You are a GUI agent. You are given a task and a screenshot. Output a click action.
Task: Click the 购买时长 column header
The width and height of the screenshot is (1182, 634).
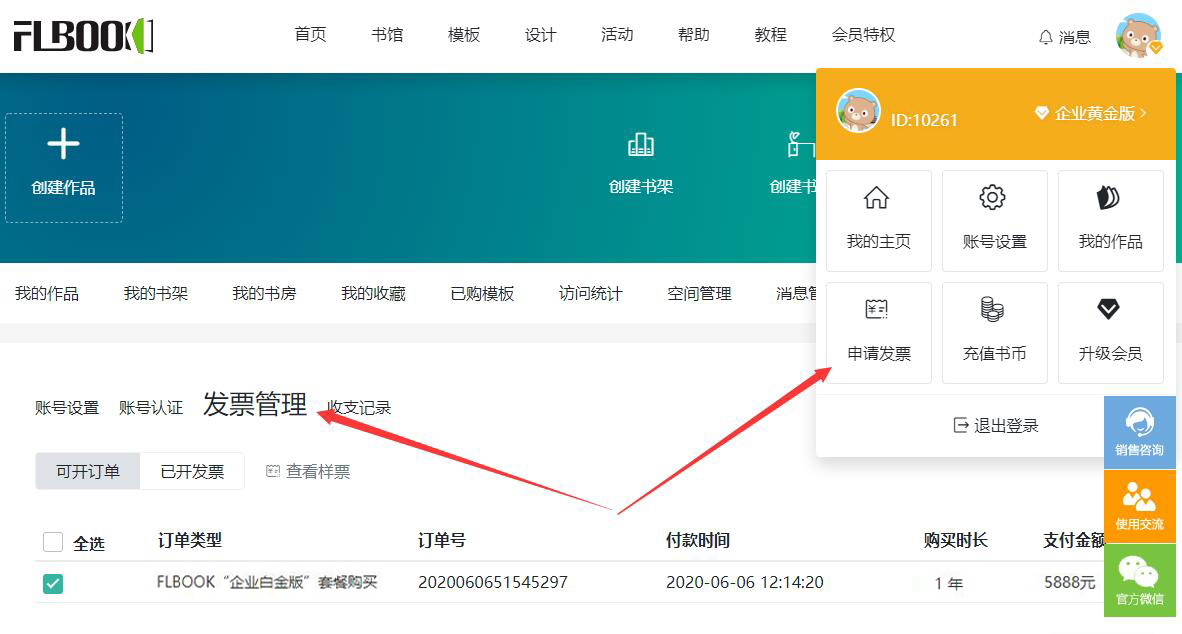click(x=955, y=541)
